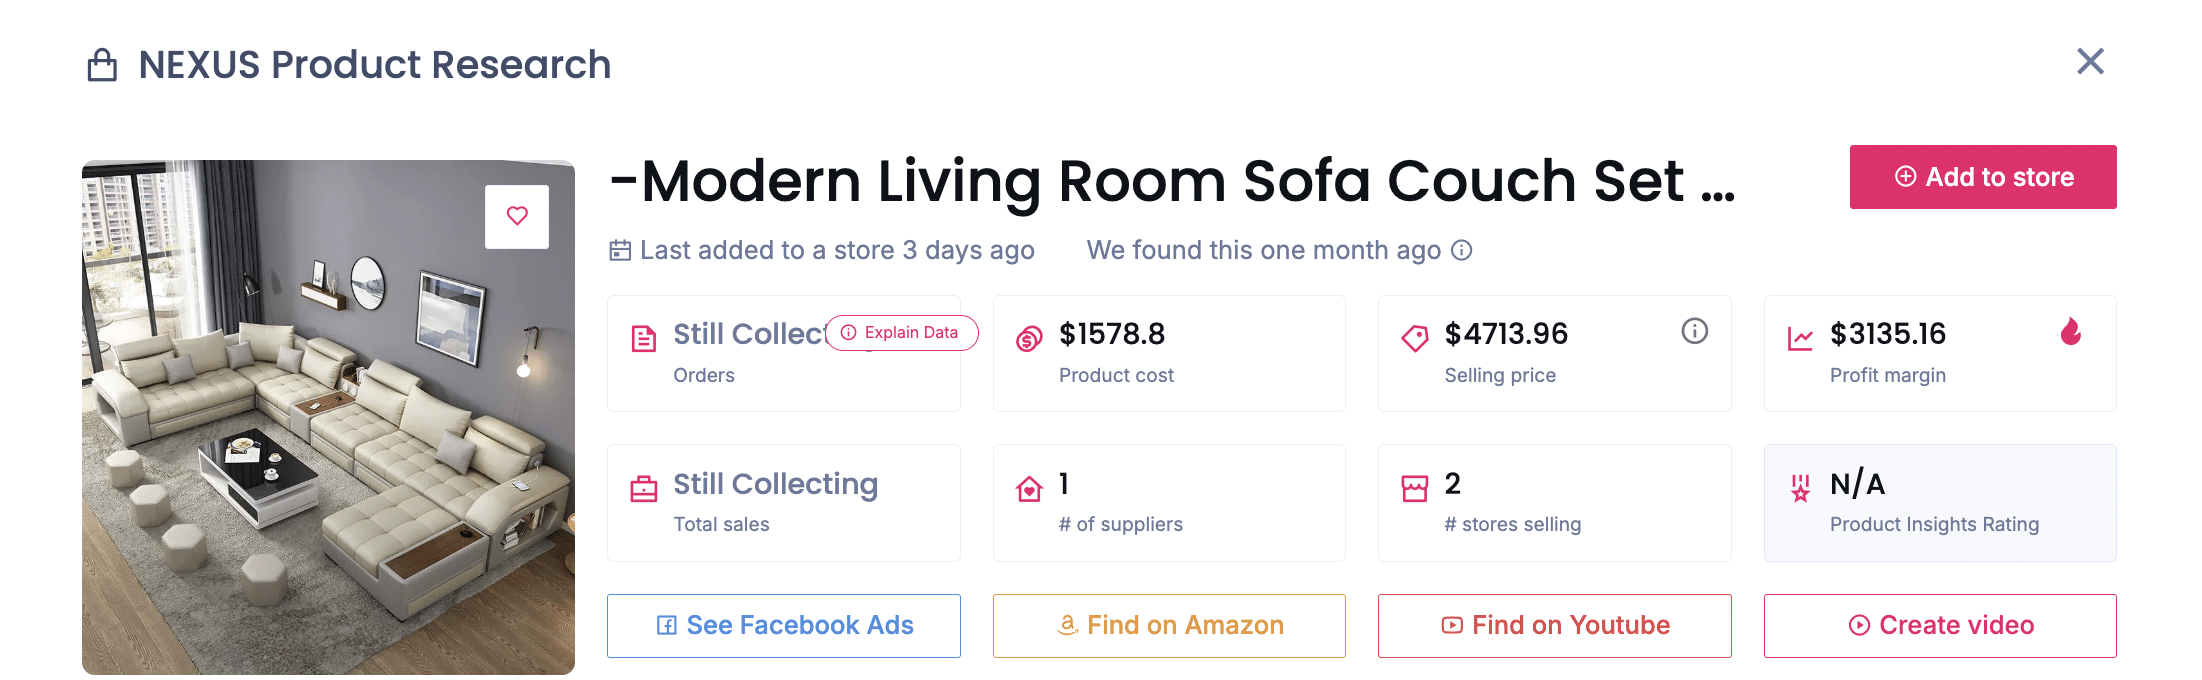Click the Total sales register icon
Image resolution: width=2202 pixels, height=680 pixels.
[644, 489]
